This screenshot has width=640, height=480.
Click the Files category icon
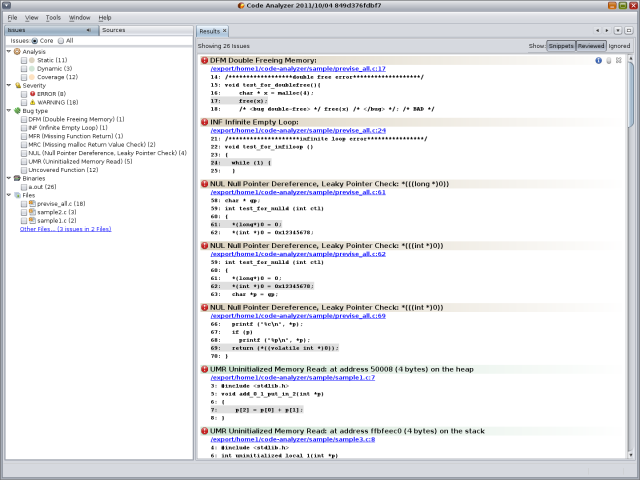pos(17,195)
